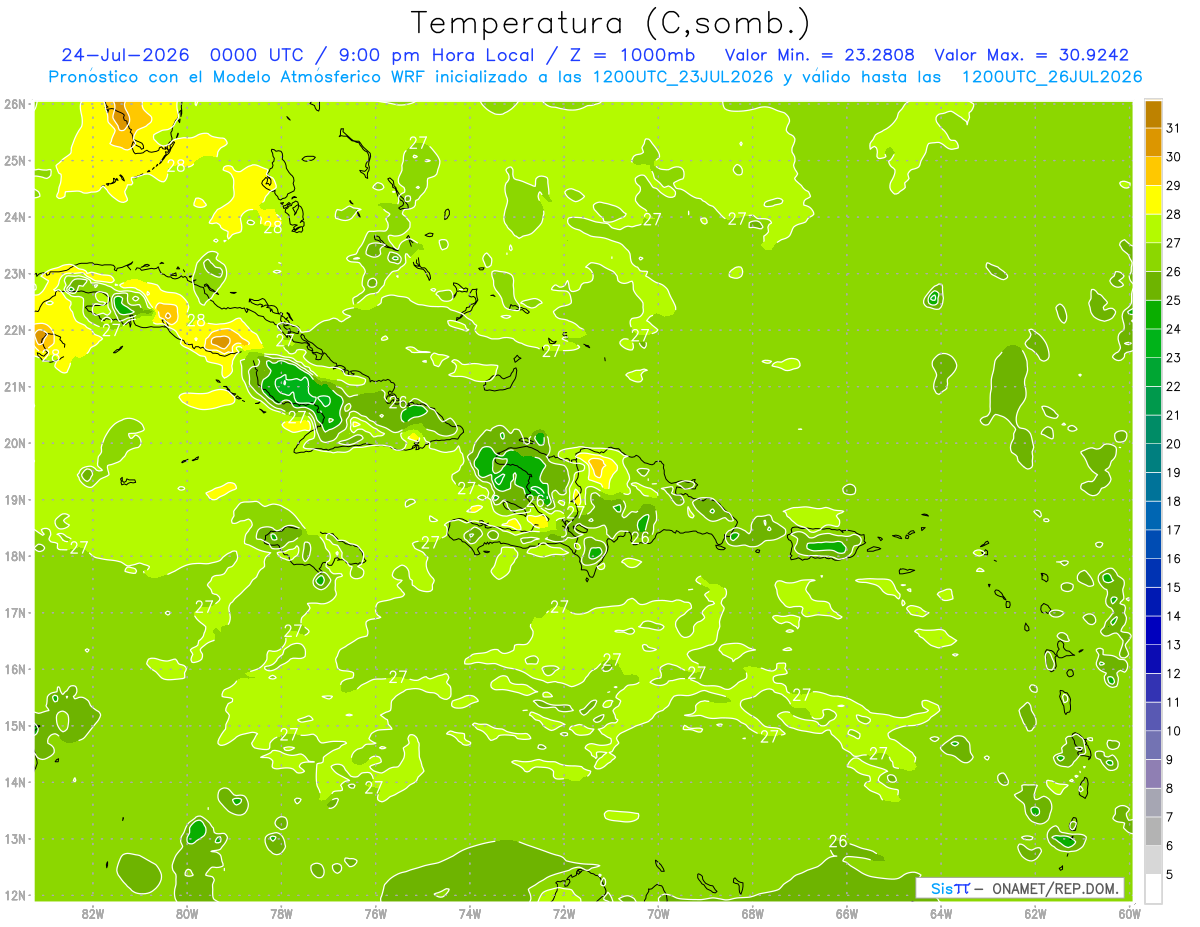Click the latitude axis label 12N
This screenshot has width=1200, height=927.
tap(14, 895)
